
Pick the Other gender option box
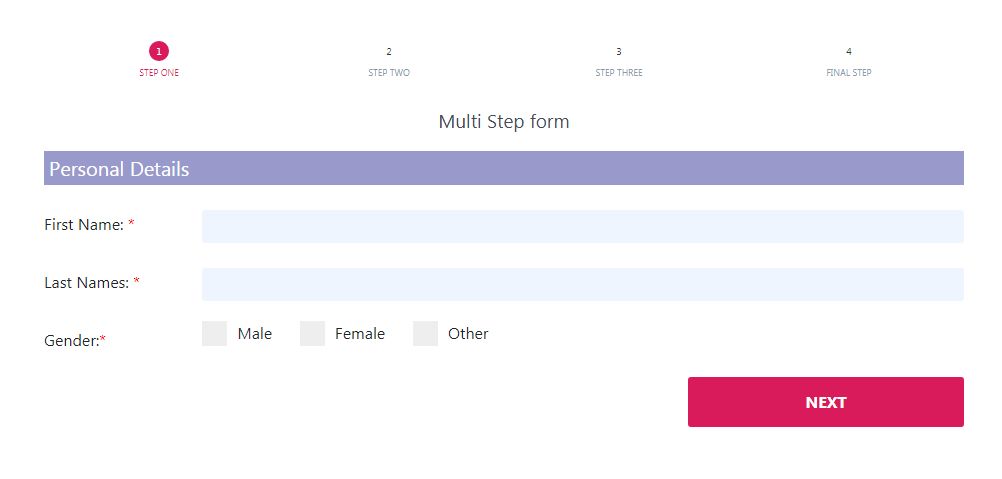(425, 334)
